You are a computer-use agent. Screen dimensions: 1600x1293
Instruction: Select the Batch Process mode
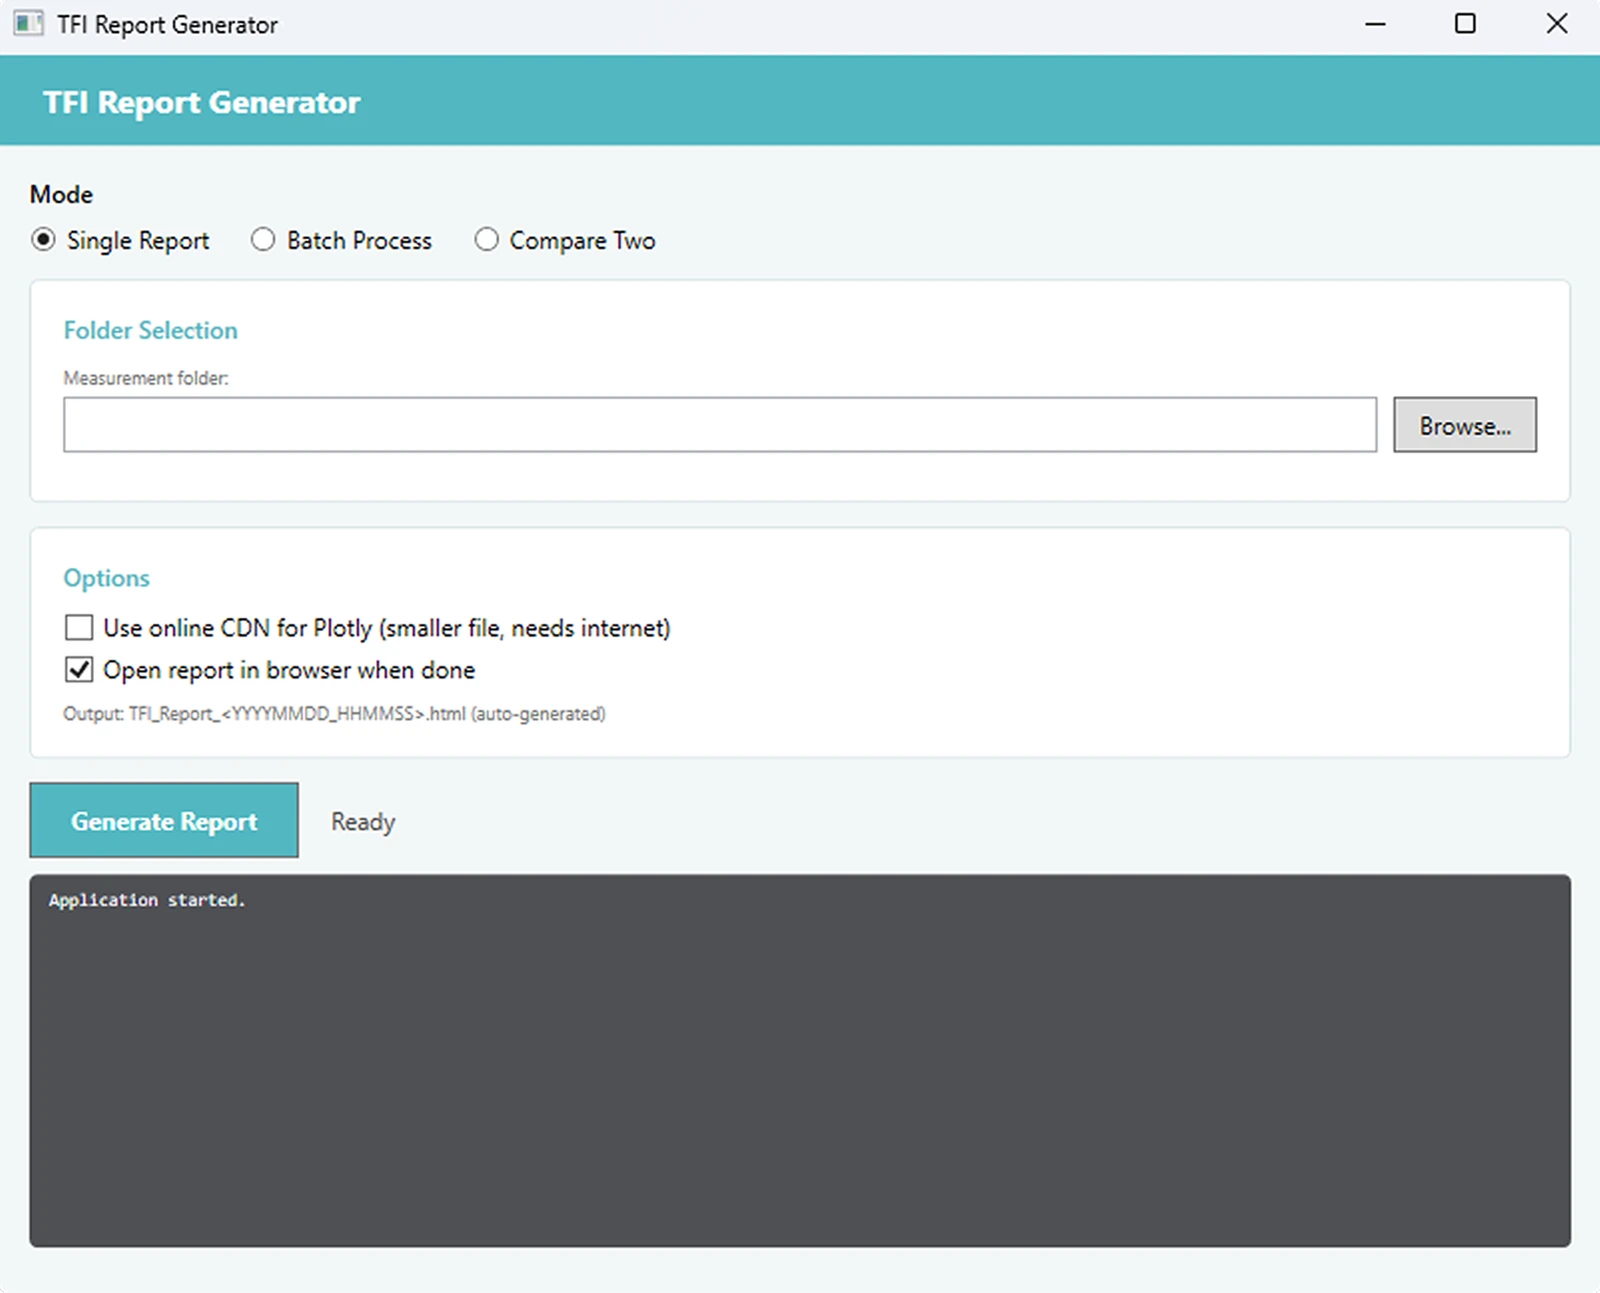click(341, 240)
